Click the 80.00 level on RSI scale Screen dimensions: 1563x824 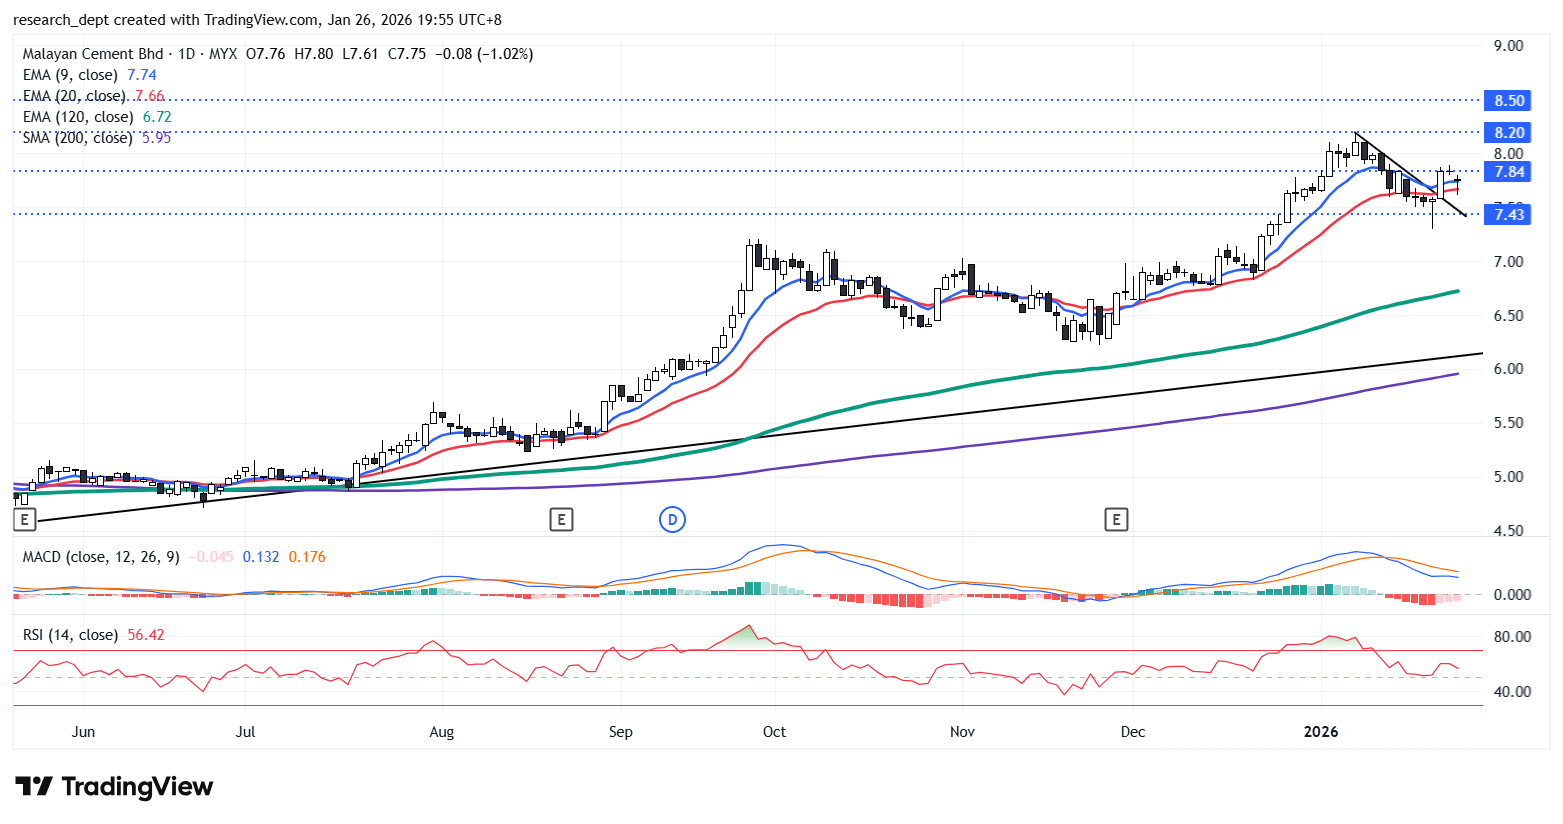click(x=1511, y=637)
